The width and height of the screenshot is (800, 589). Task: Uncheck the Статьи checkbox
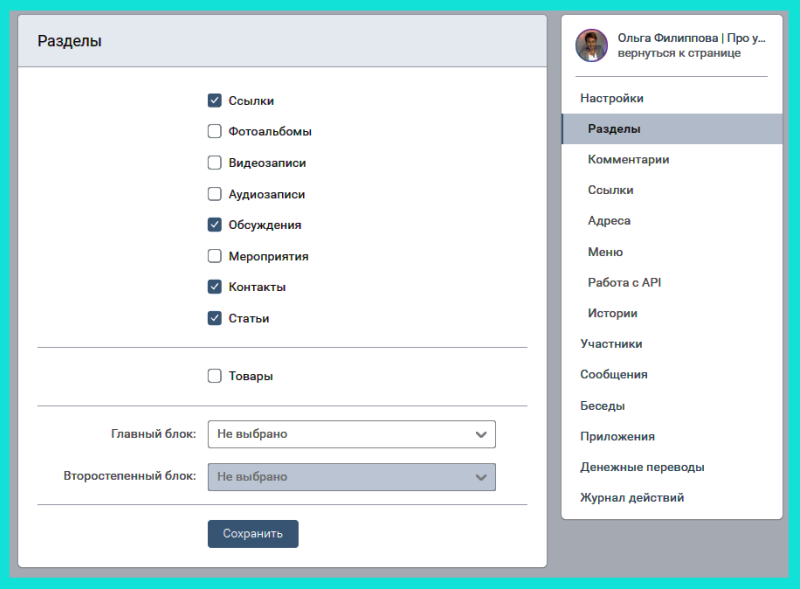click(x=214, y=318)
